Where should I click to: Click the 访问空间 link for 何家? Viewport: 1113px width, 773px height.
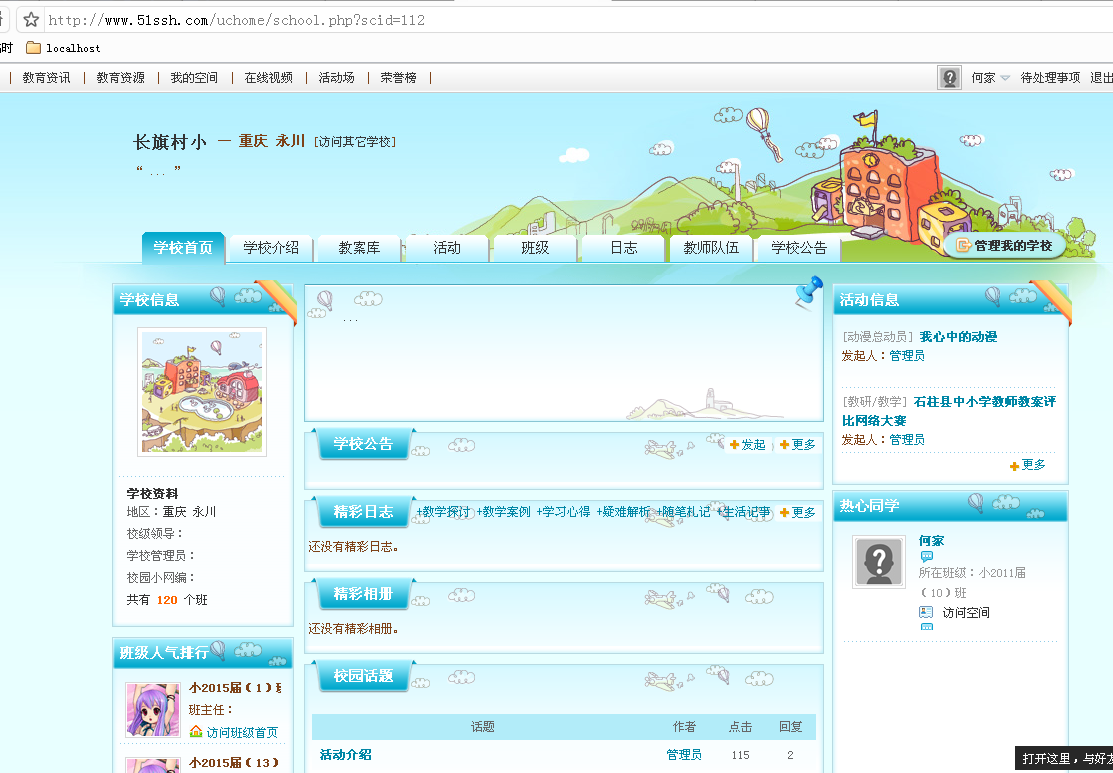click(965, 613)
